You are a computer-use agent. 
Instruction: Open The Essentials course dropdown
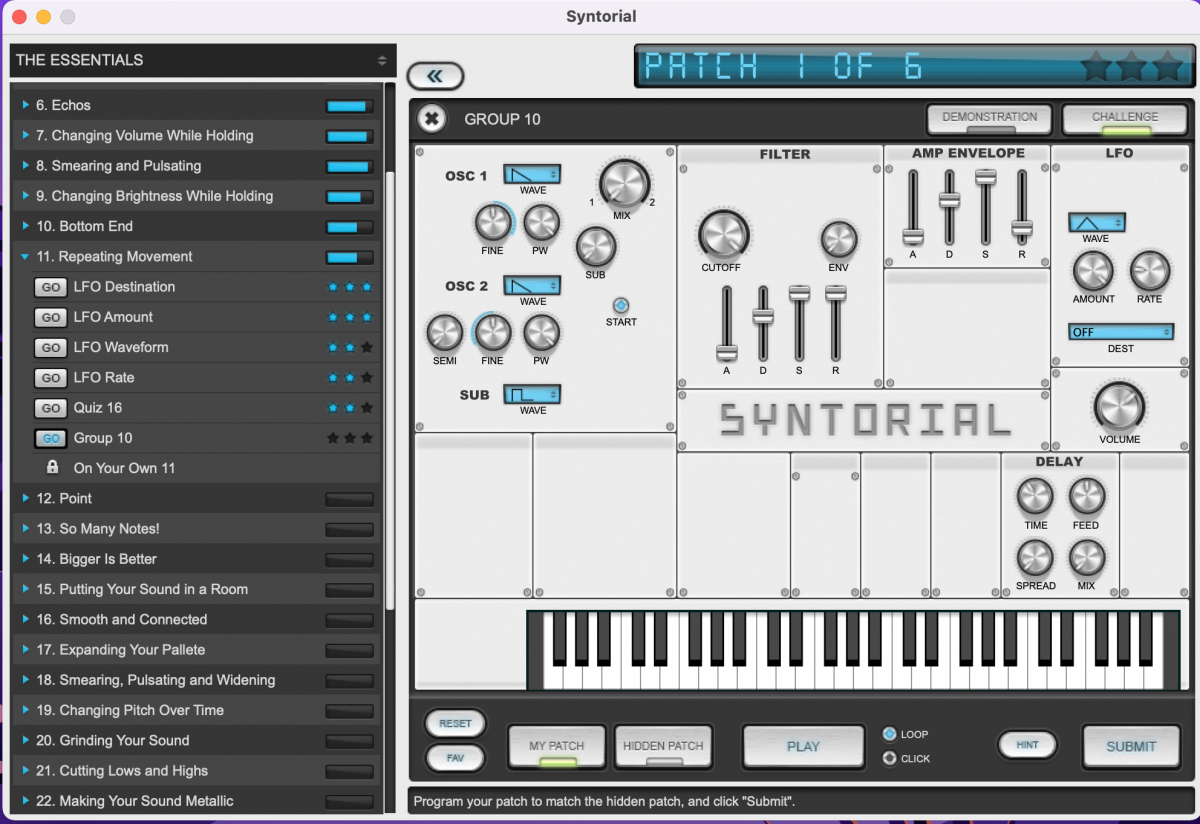(203, 60)
